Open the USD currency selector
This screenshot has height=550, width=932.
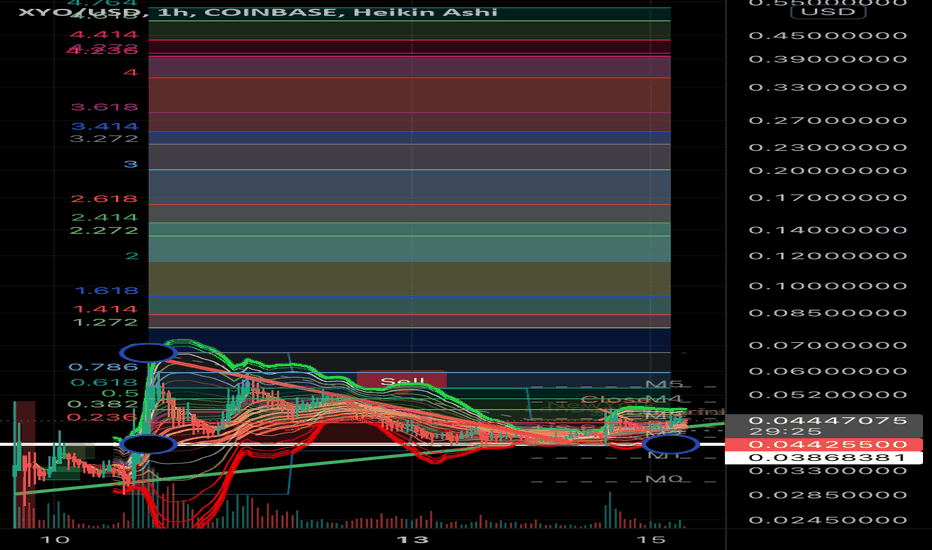click(x=828, y=12)
